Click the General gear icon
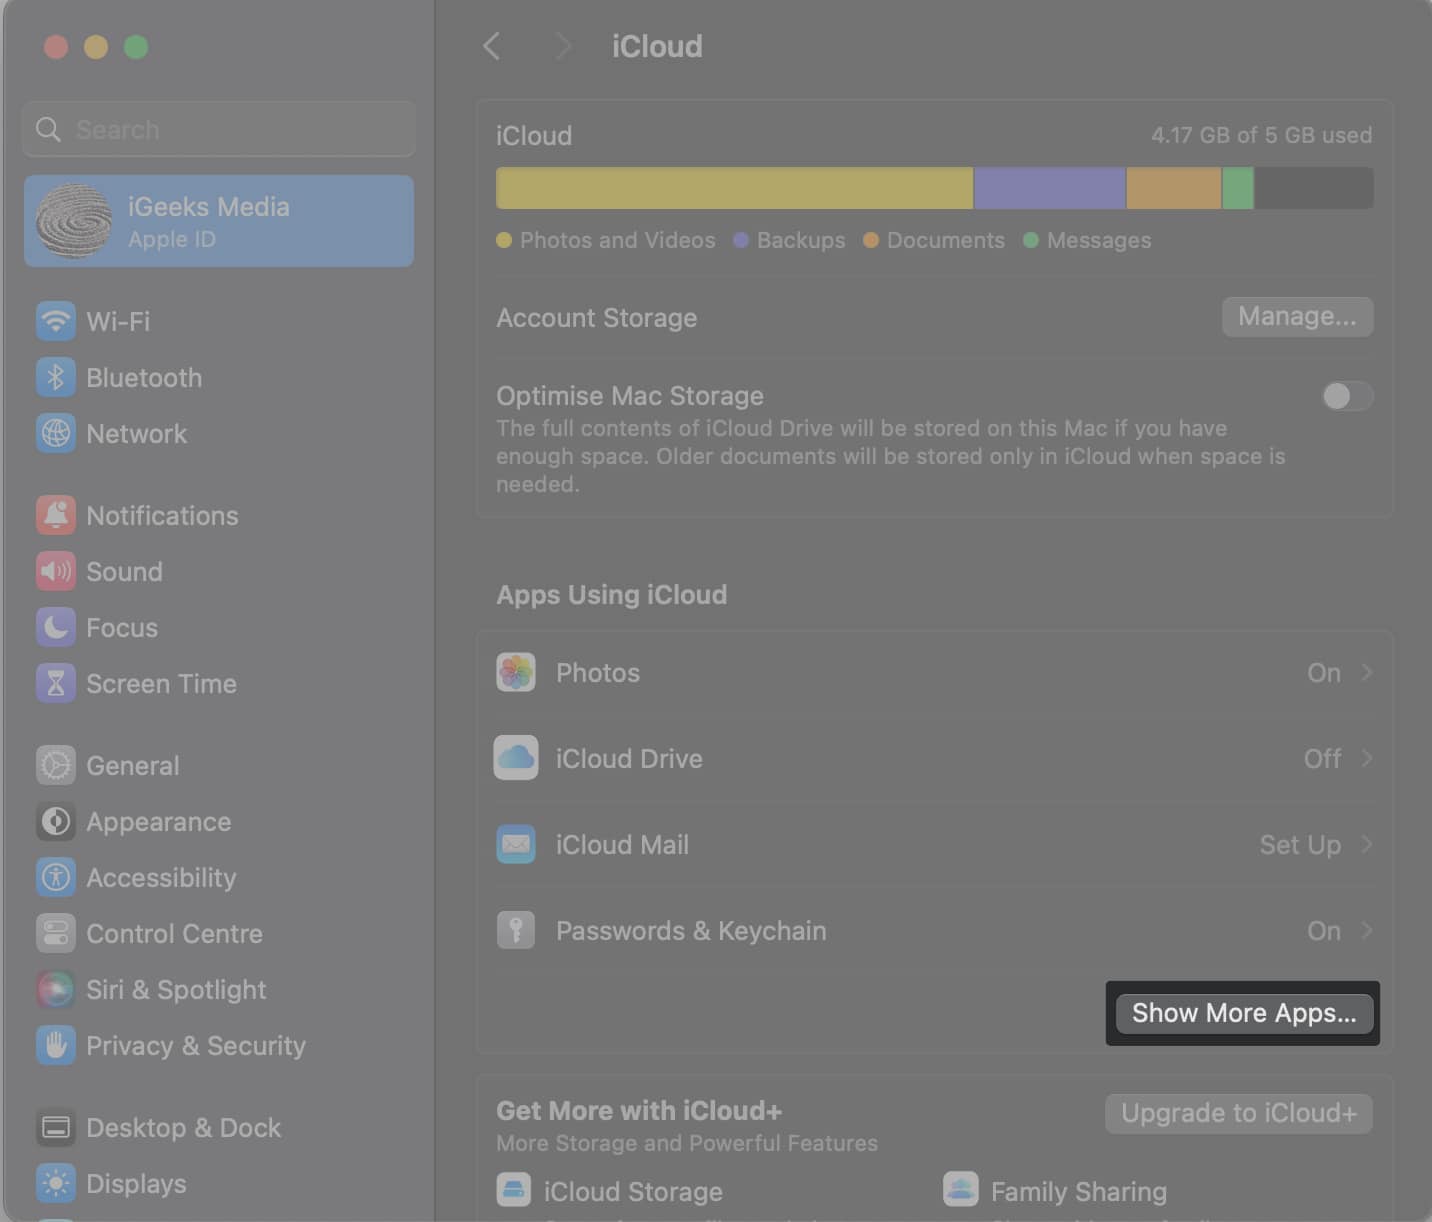The height and width of the screenshot is (1222, 1432). coord(56,765)
